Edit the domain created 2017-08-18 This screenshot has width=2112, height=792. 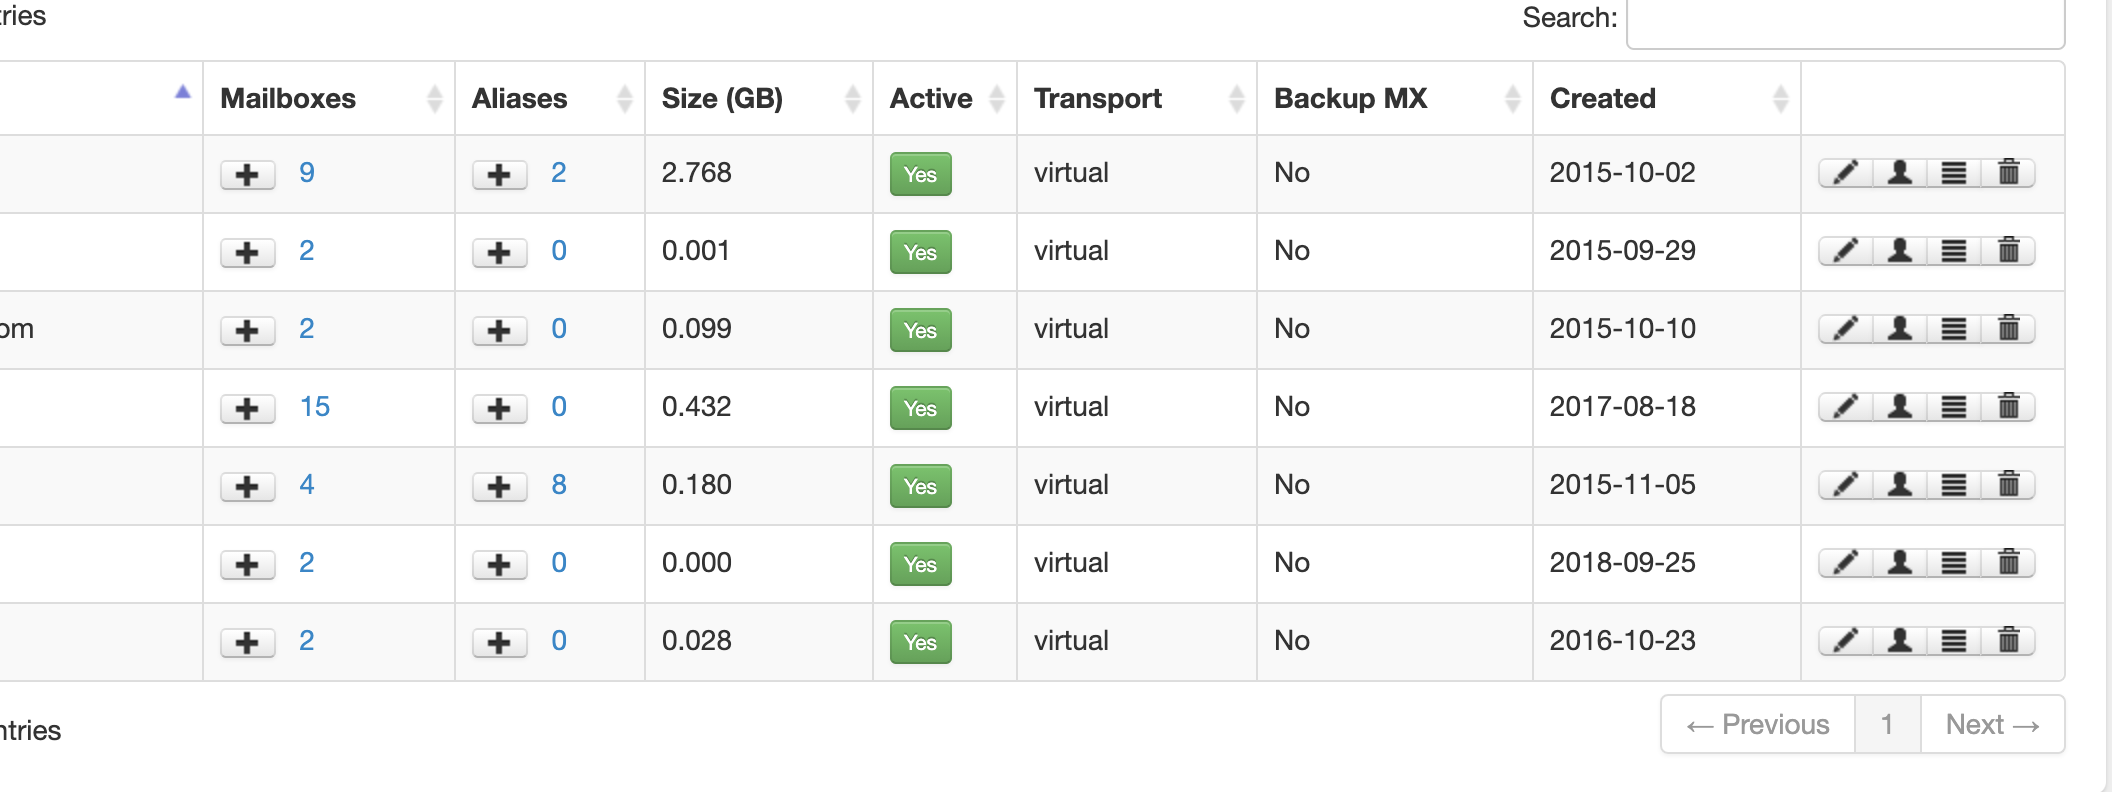coord(1846,407)
